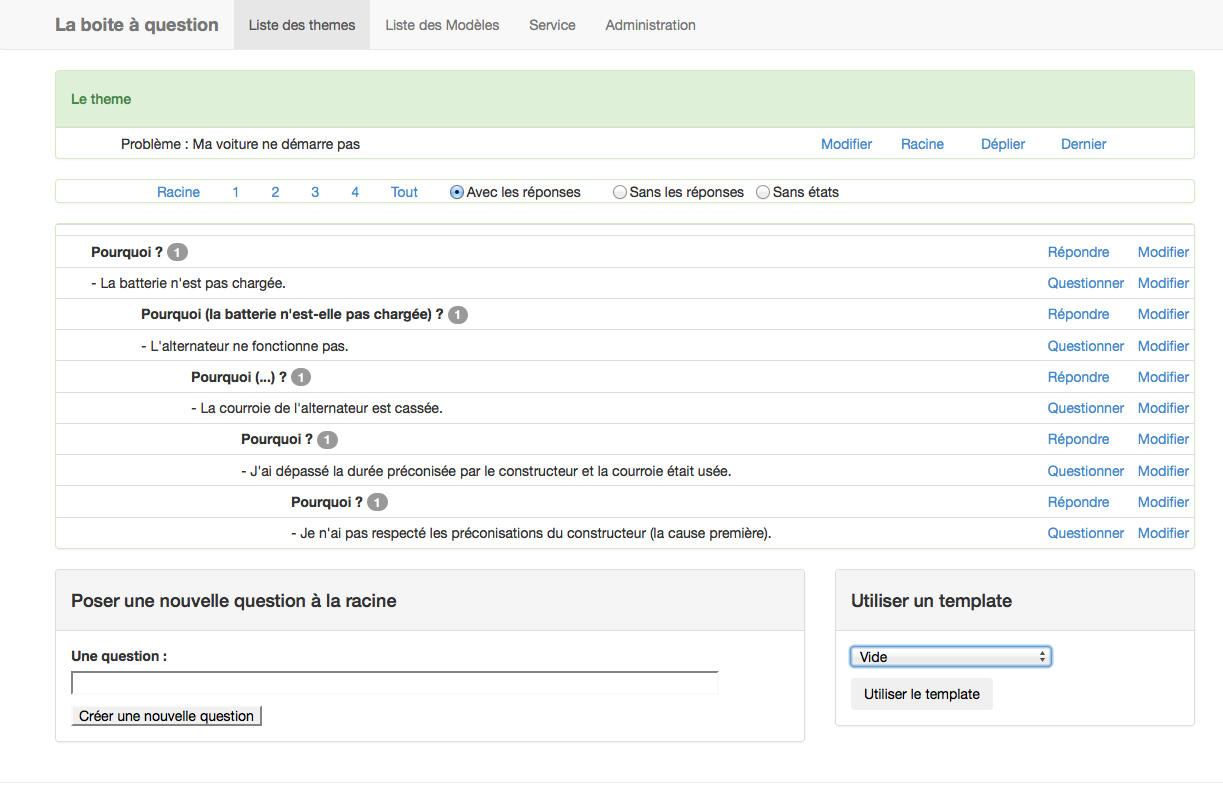1223x800 pixels.
Task: Select the 'Sans les réponses' radio option
Action: (x=620, y=192)
